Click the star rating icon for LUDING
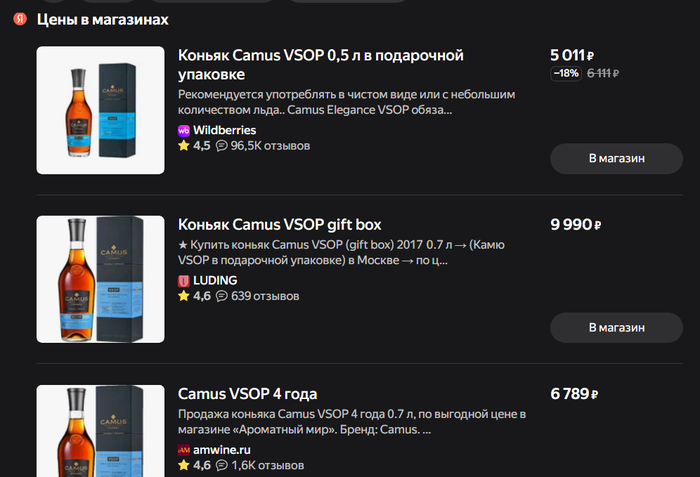Screen dimensions: 700x477 coord(184,296)
